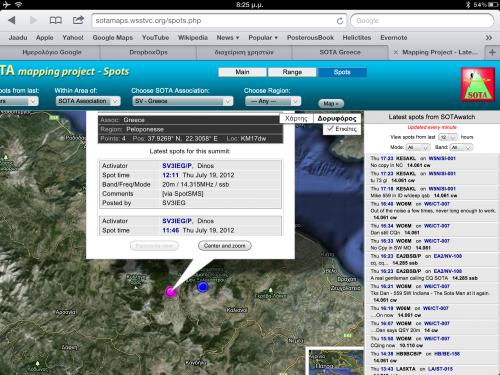Open summit link in the No Cpy in SW MO spot

pyautogui.click(x=437, y=241)
